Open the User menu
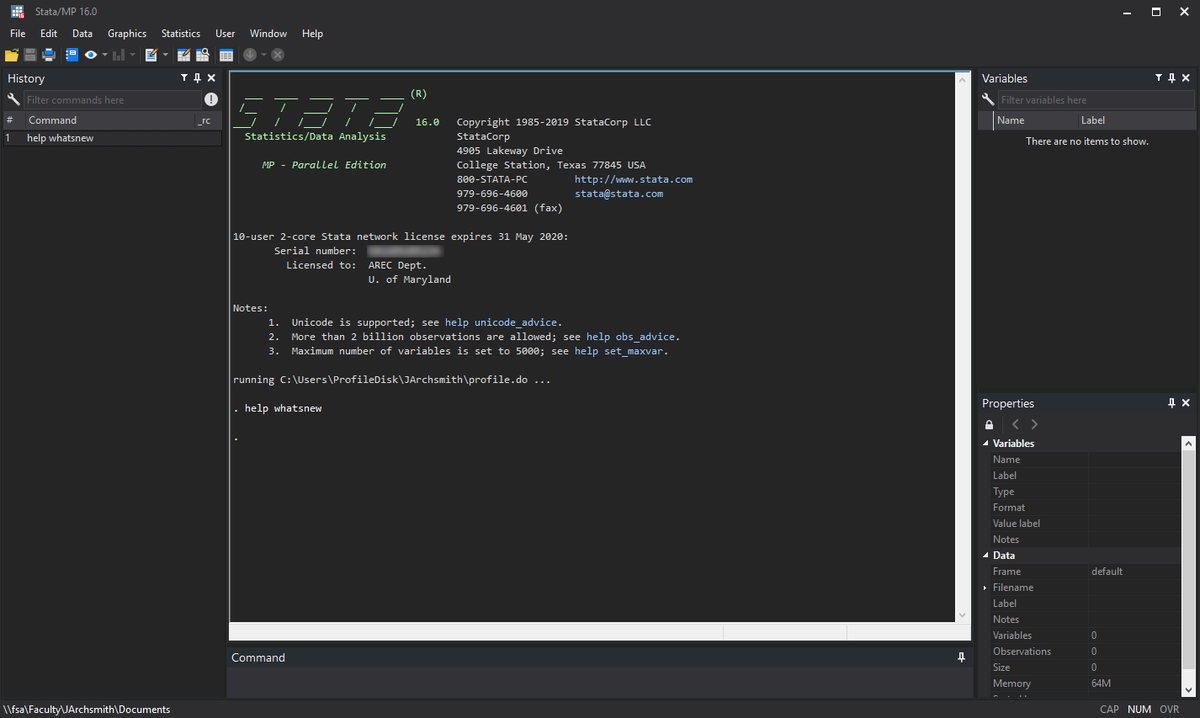The width and height of the screenshot is (1200, 718). [225, 33]
